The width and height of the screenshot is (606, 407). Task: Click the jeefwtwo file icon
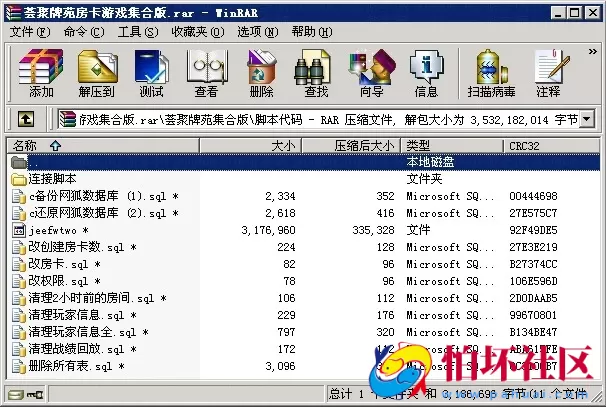19,230
